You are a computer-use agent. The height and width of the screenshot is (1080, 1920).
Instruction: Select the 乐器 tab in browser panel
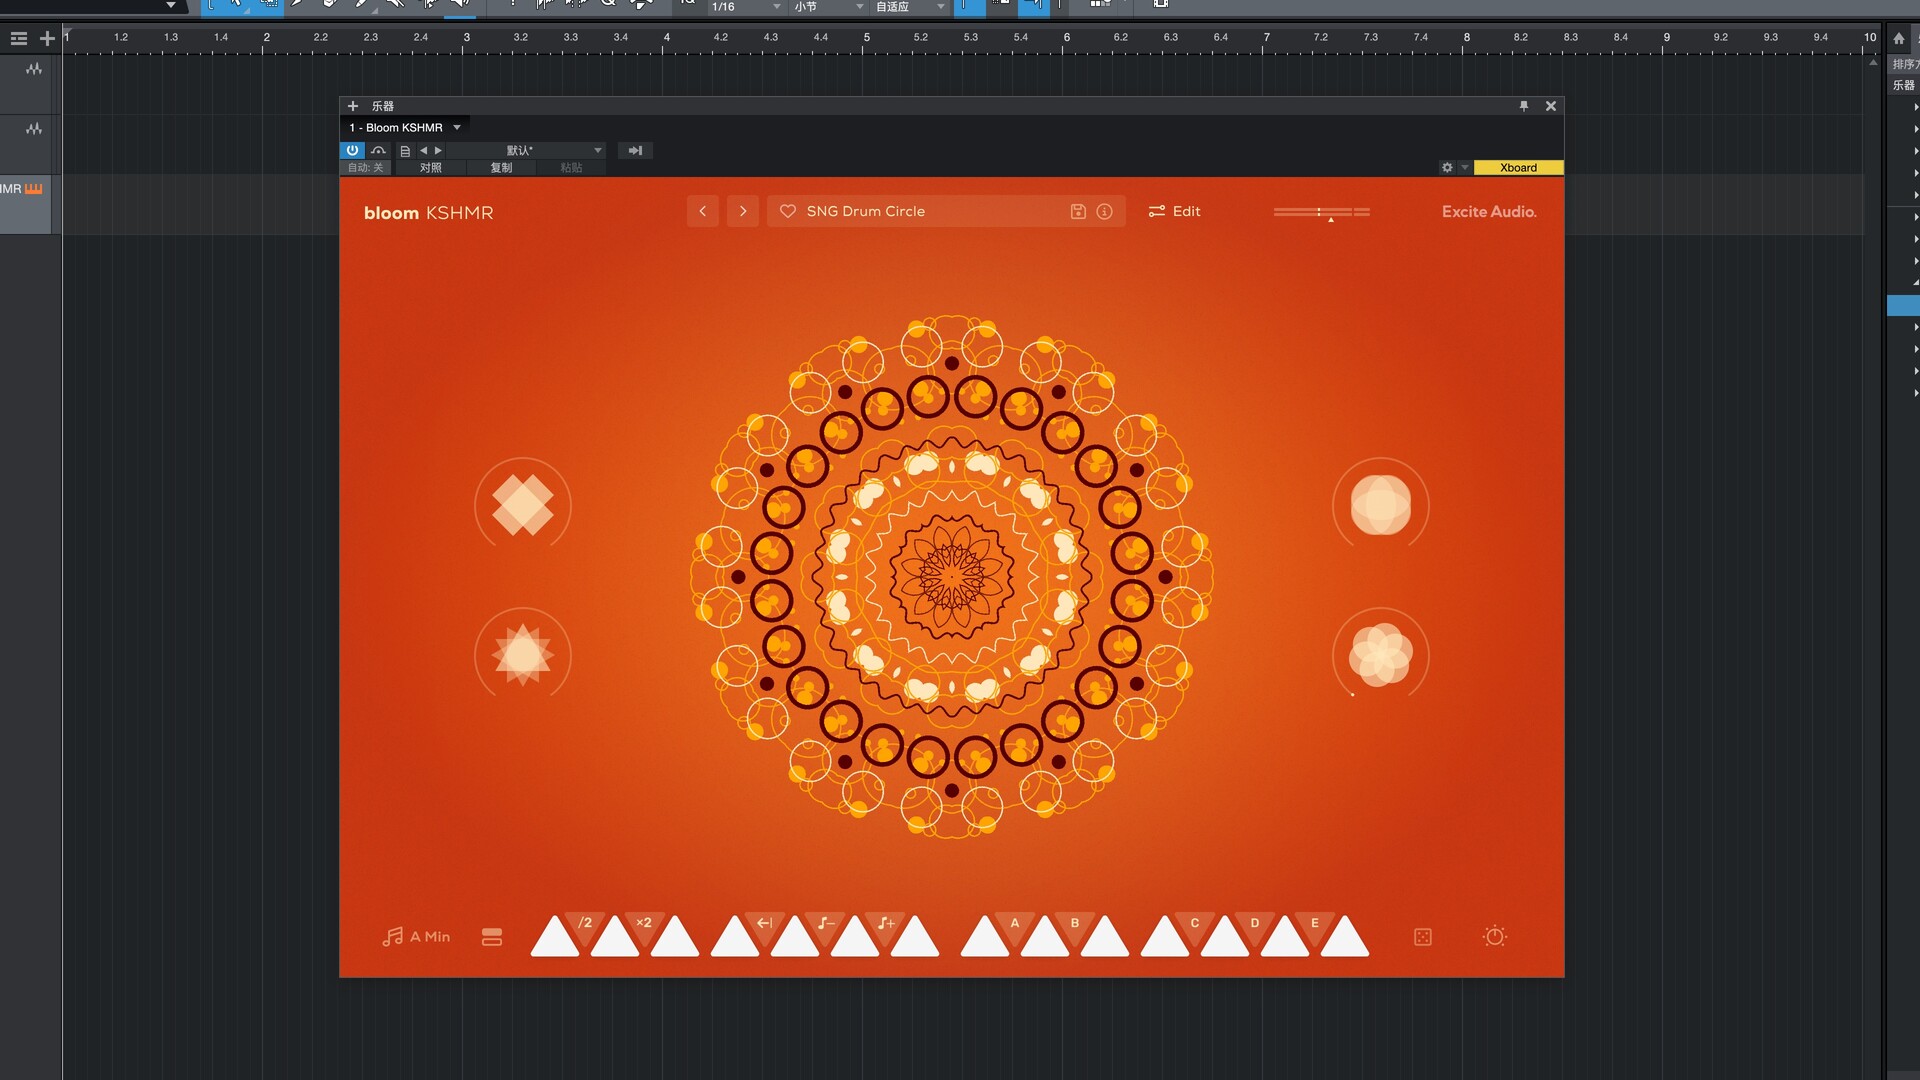[x=1903, y=85]
